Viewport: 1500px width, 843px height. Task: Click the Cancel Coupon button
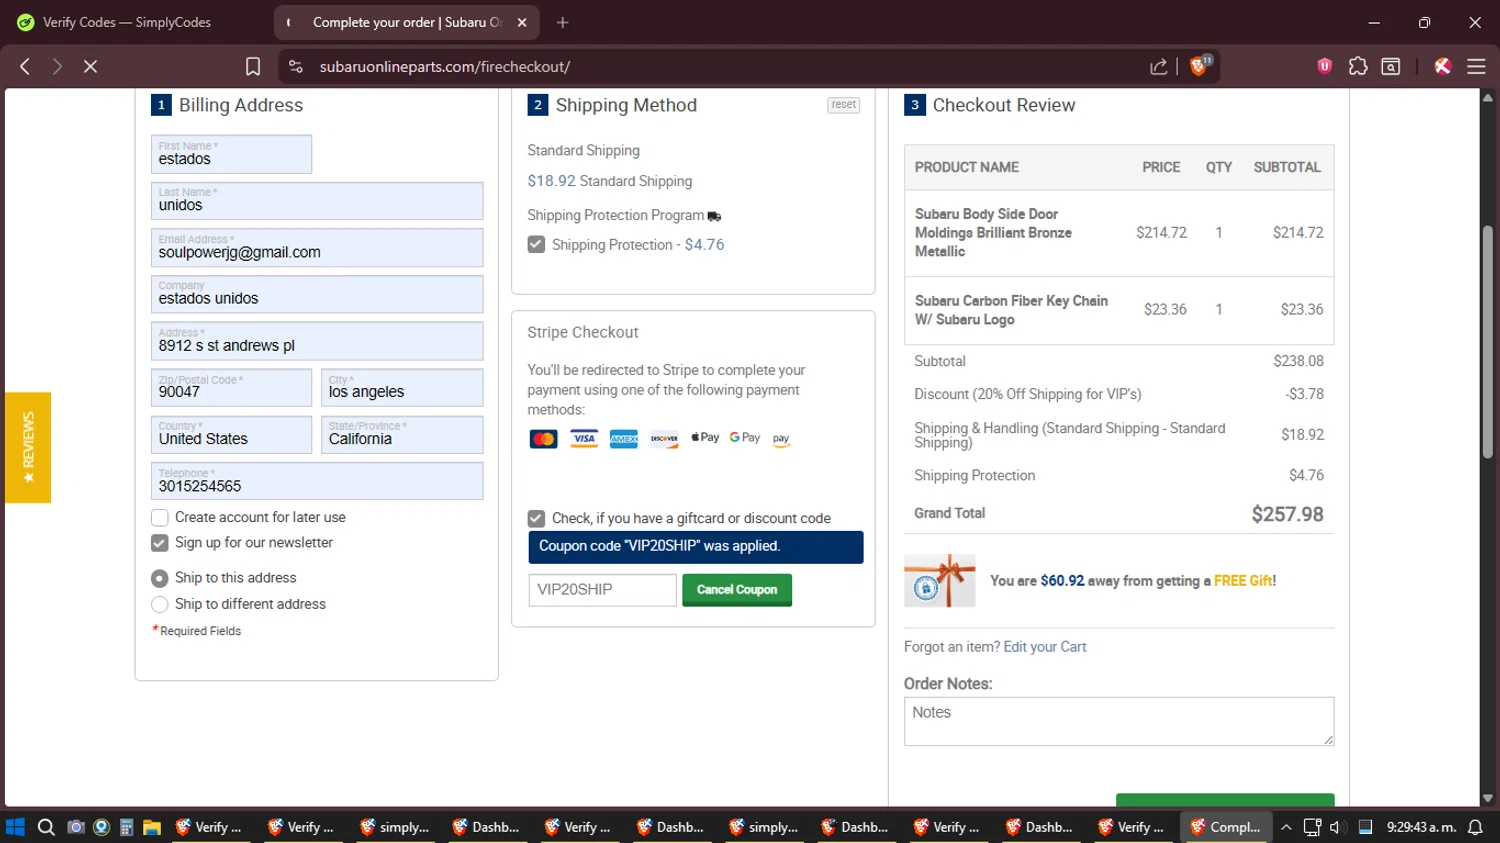pyautogui.click(x=737, y=590)
